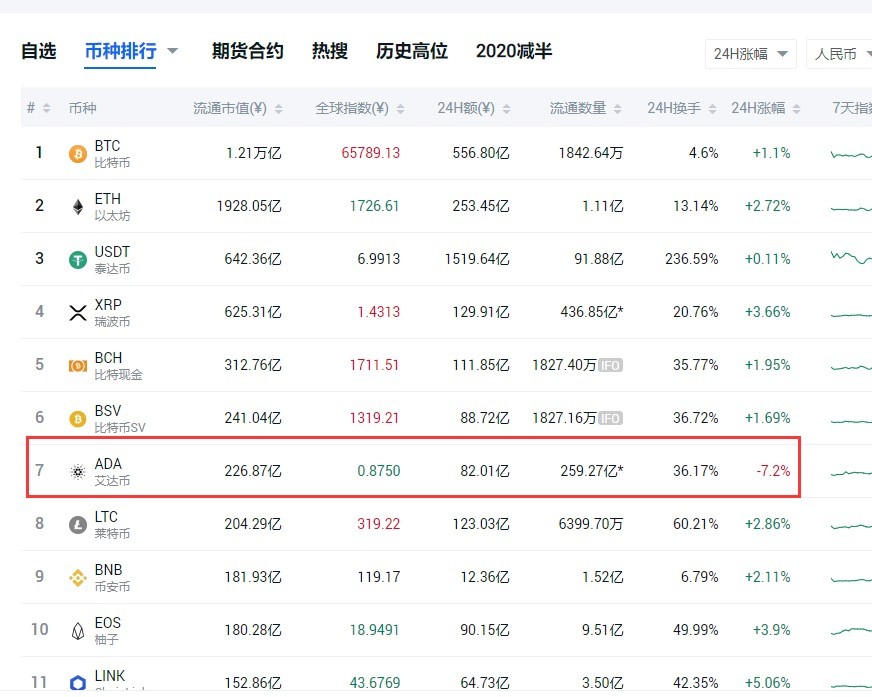Viewport: 872px width, 697px height.
Task: Click the ETH Ethereum coin icon
Action: (75, 206)
